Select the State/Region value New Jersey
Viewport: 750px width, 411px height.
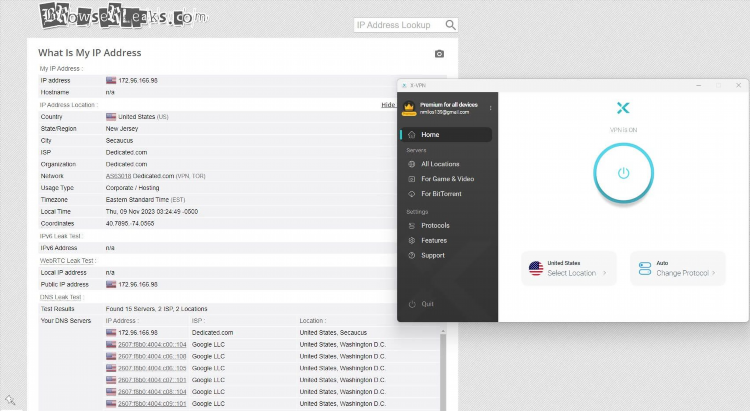pos(122,129)
